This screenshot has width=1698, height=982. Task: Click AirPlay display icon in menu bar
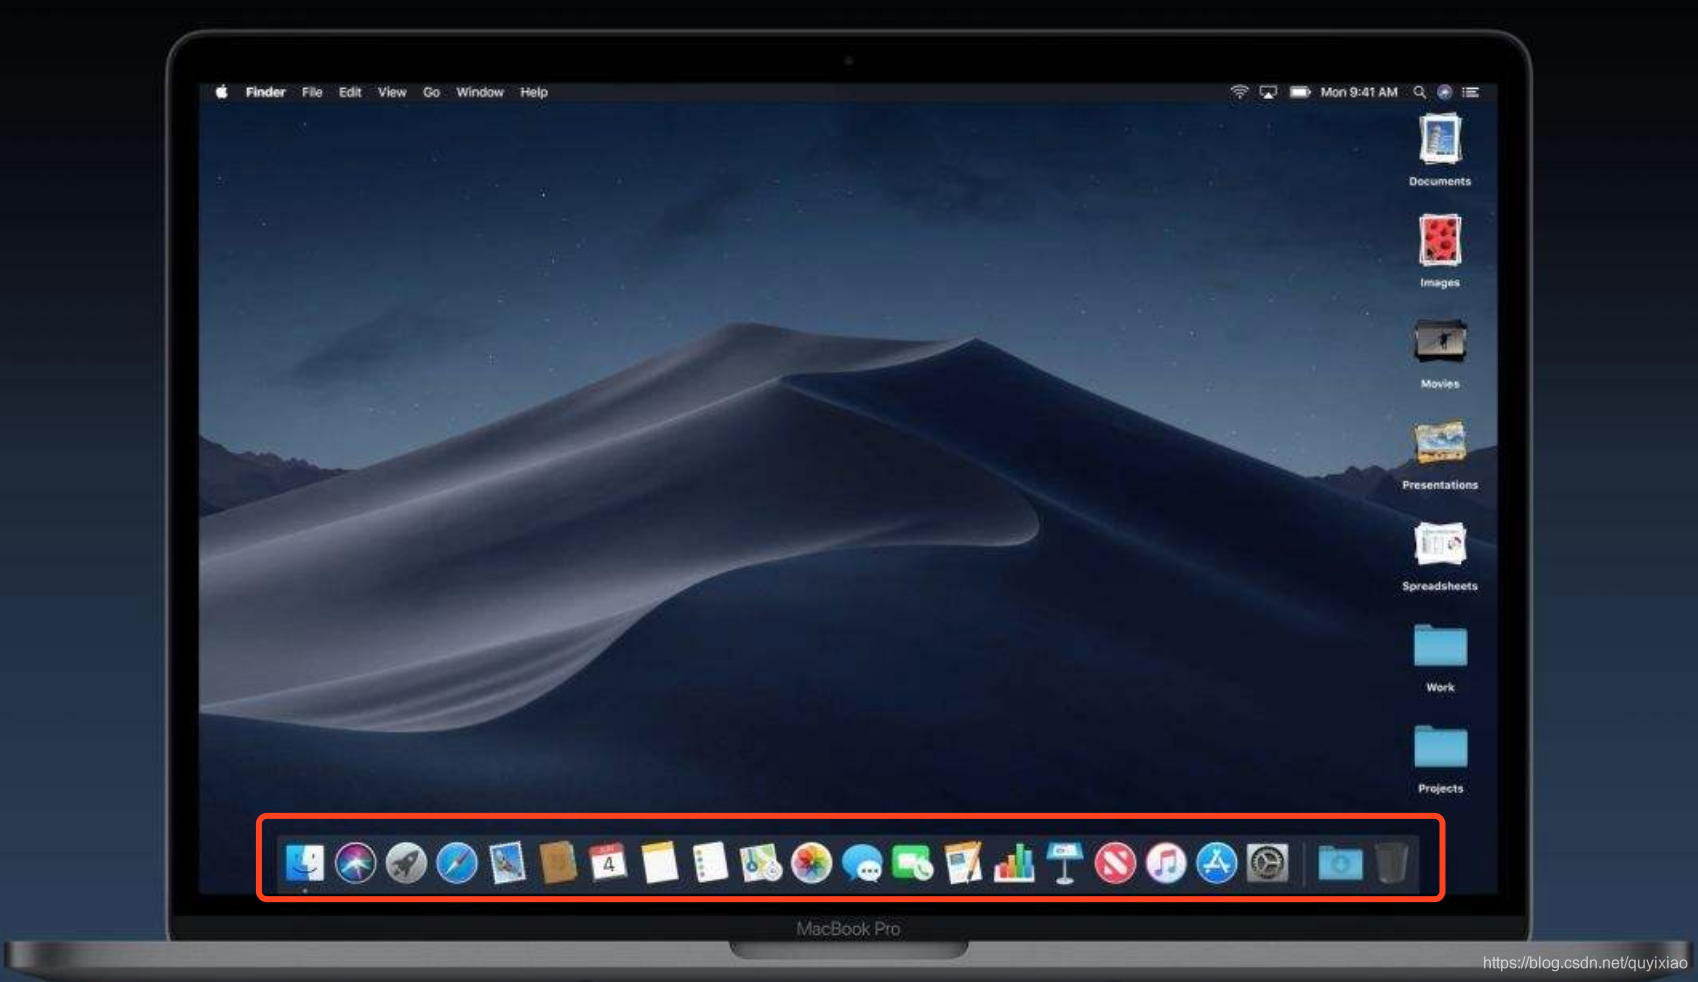1268,92
